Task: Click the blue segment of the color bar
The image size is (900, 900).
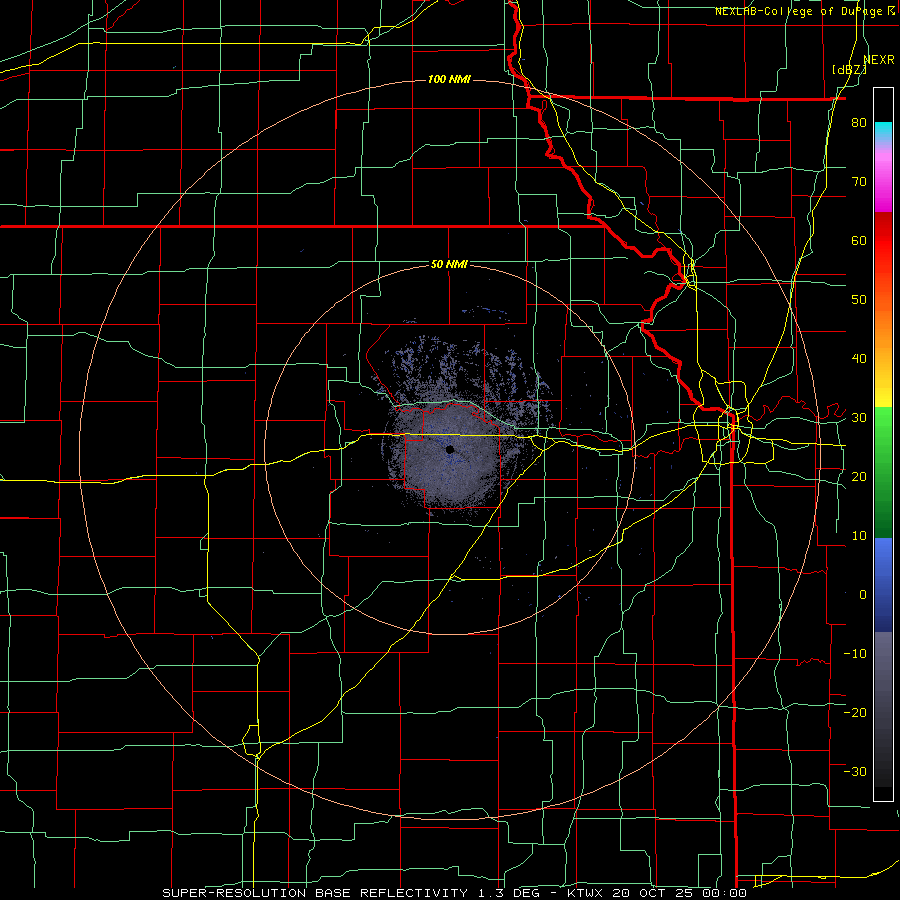Action: pyautogui.click(x=883, y=584)
